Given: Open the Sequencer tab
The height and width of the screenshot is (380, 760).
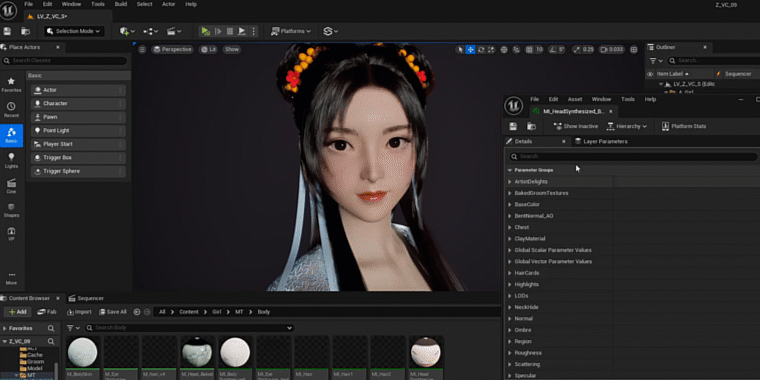Looking at the screenshot, I should click(x=86, y=299).
